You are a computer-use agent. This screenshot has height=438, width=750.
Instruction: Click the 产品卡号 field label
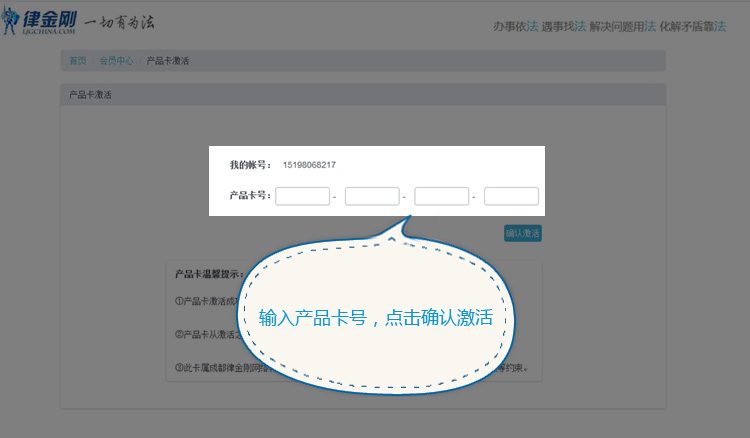[250, 196]
